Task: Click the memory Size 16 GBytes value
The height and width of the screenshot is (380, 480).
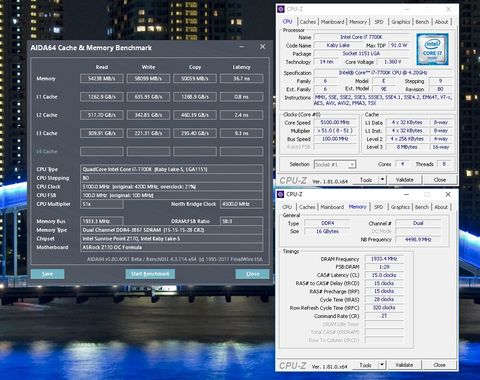Action: 327,231
